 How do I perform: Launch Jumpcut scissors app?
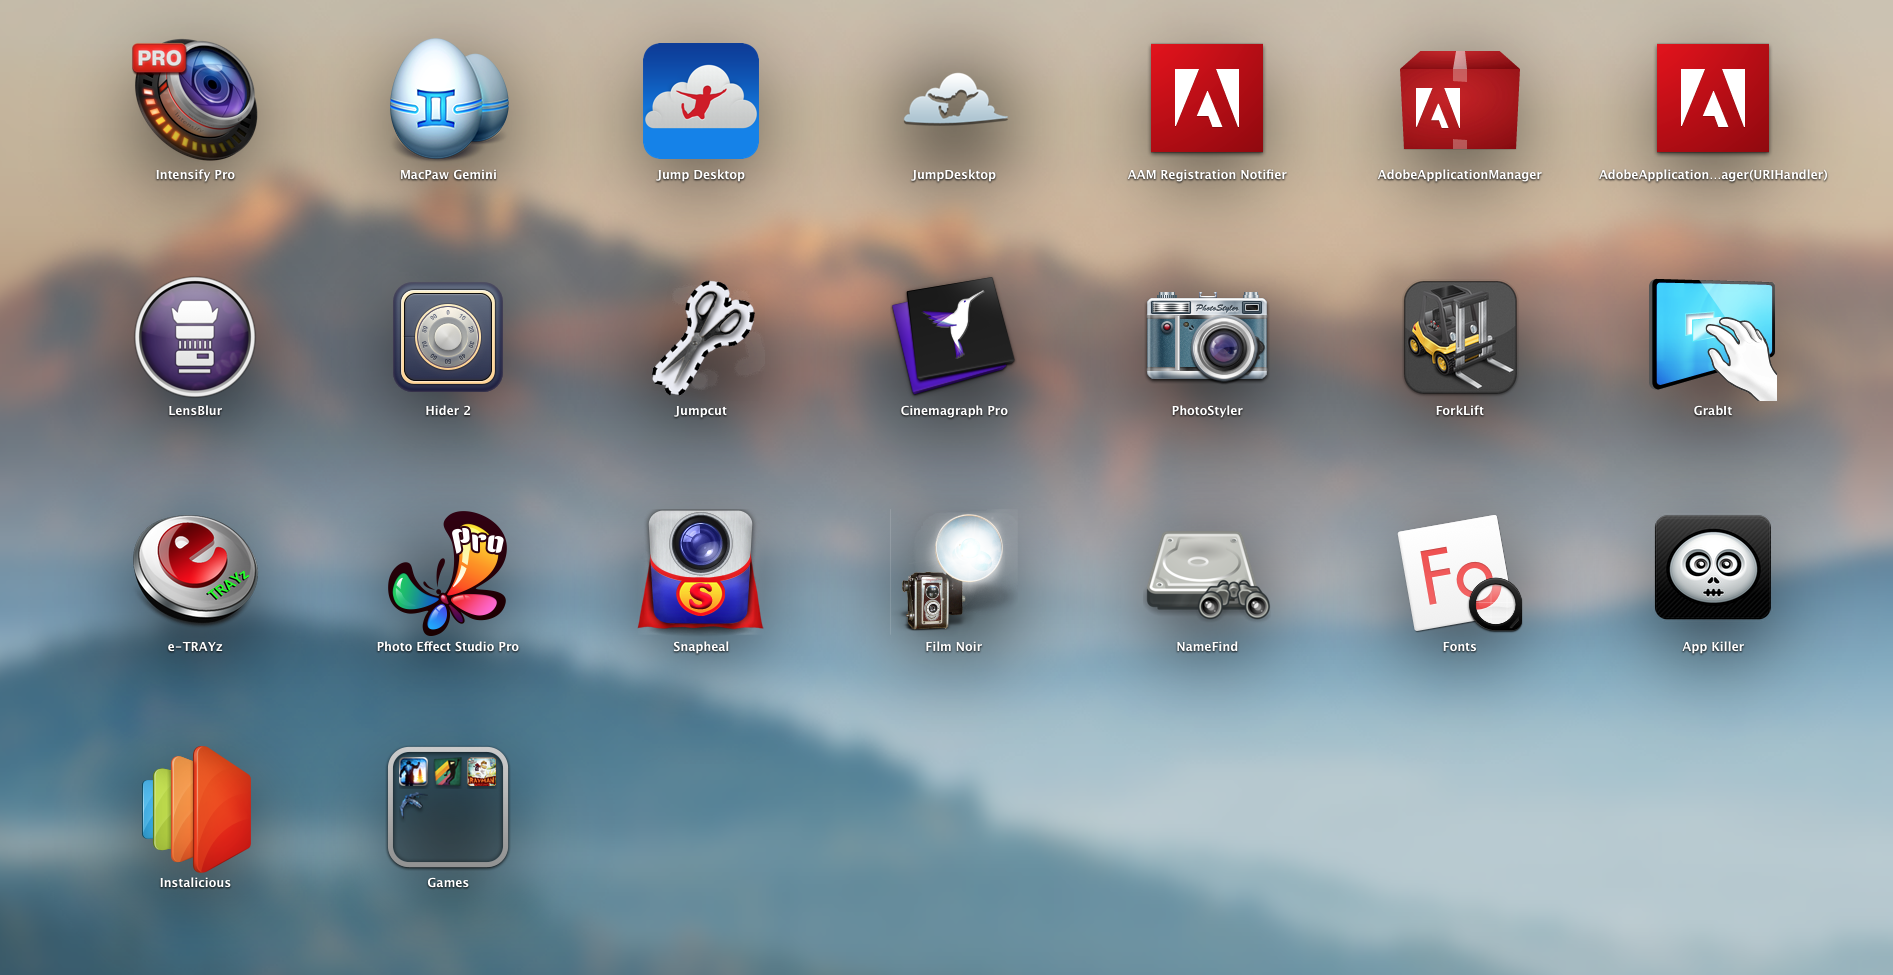point(701,337)
